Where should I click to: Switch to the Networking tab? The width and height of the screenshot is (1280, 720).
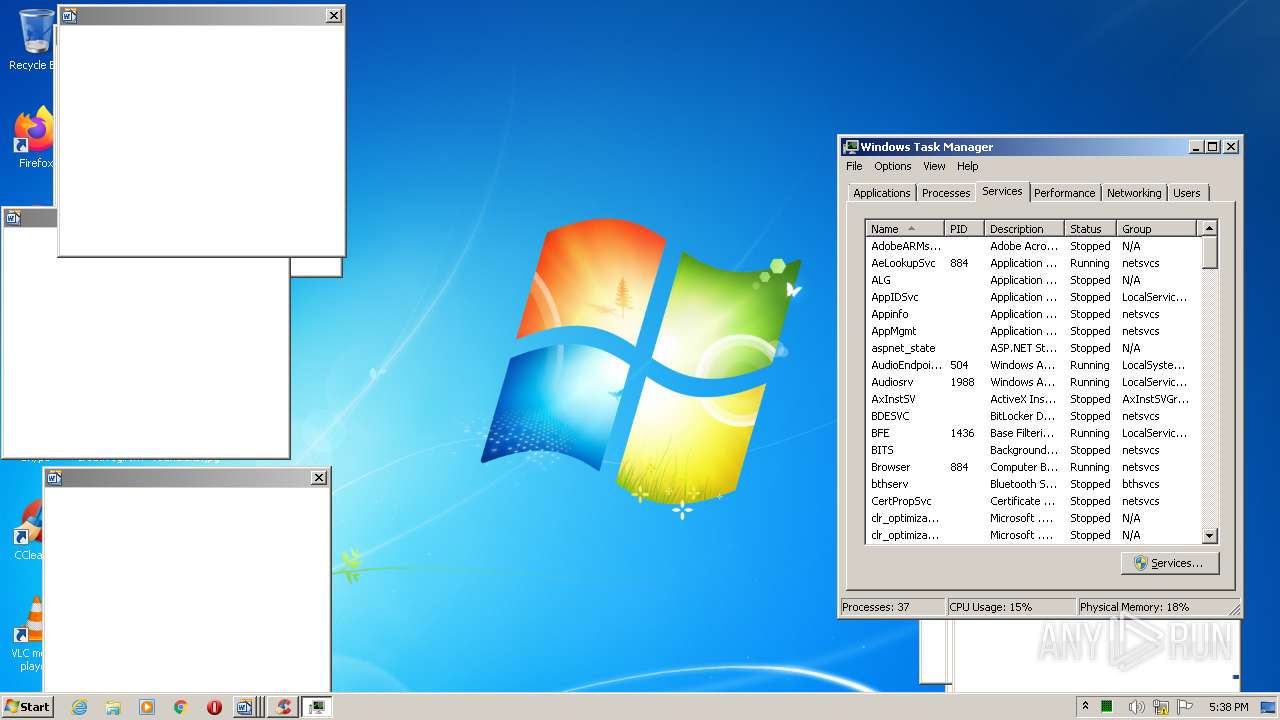1134,193
